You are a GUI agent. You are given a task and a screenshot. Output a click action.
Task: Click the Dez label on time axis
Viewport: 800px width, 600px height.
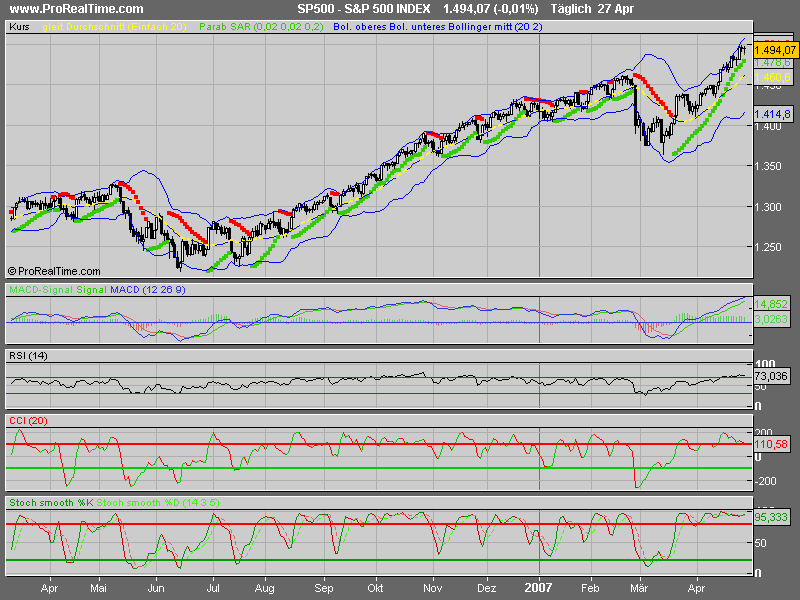tap(486, 588)
